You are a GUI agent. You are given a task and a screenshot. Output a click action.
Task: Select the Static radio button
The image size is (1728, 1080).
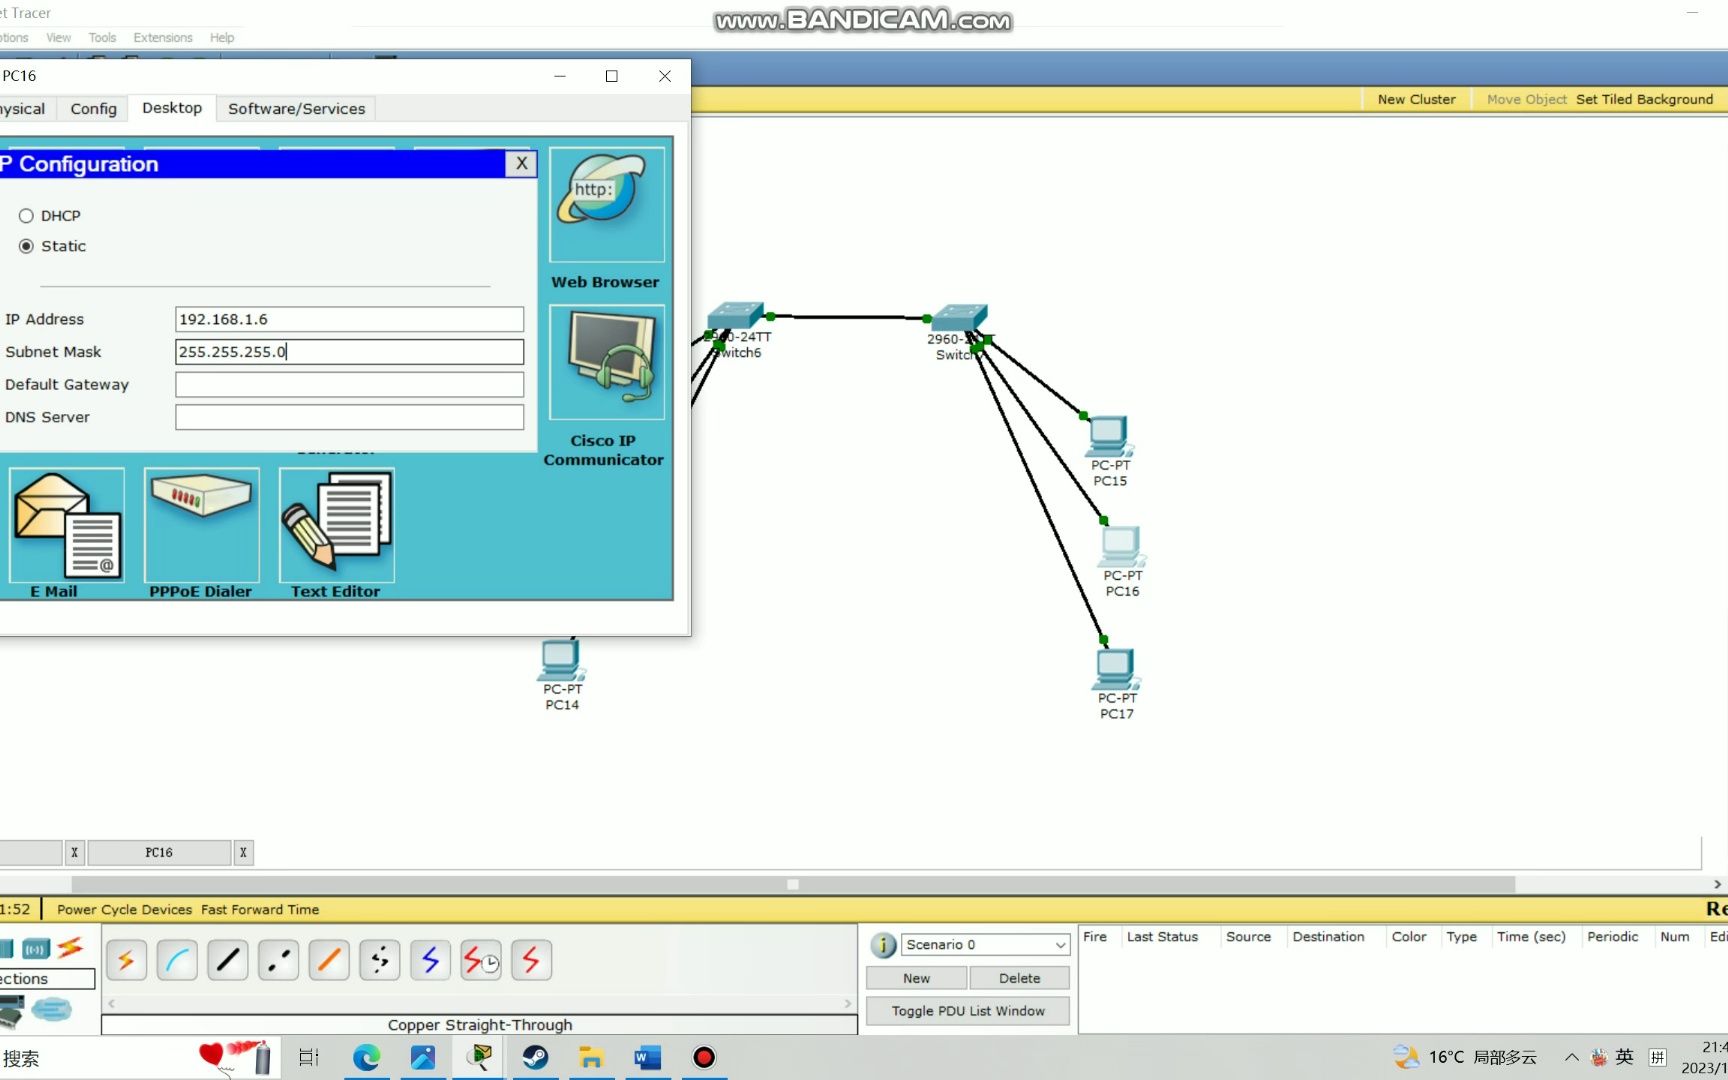pyautogui.click(x=26, y=246)
